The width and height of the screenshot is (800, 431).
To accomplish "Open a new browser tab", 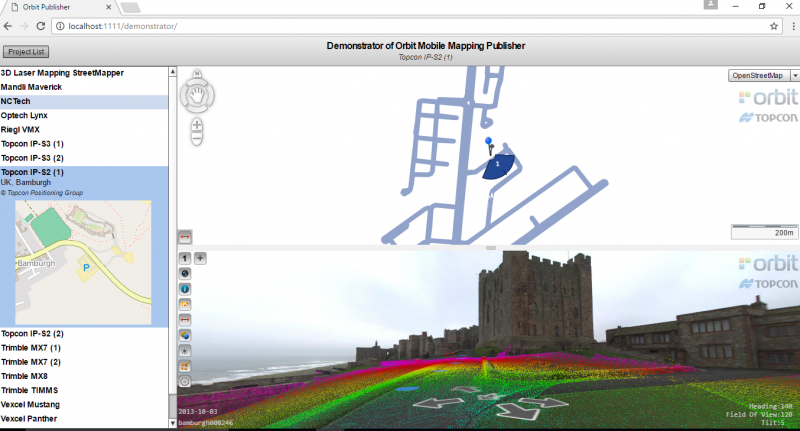I will pos(130,7).
